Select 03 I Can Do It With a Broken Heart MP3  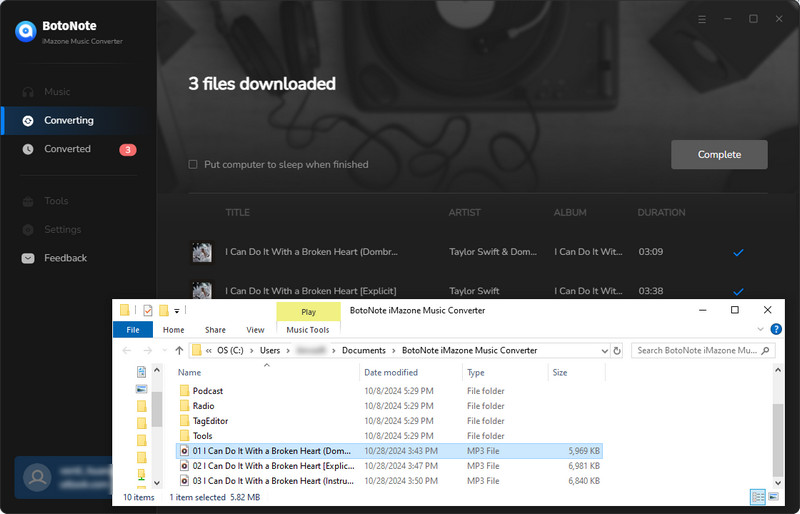point(390,480)
